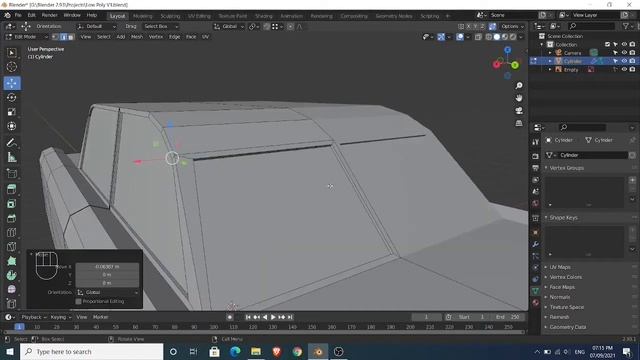Select the Poly Build tool
The width and height of the screenshot is (640, 360).
tap(11, 261)
